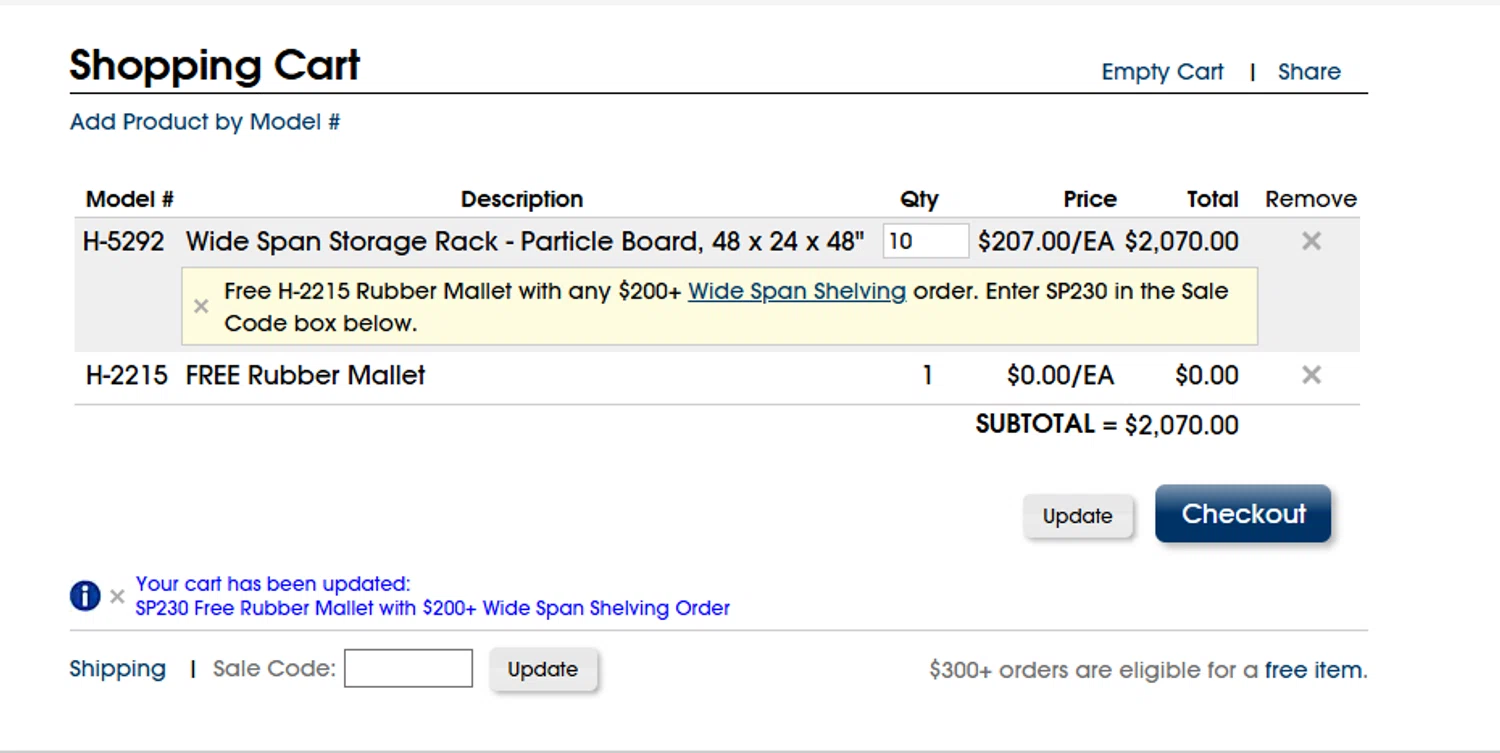The height and width of the screenshot is (753, 1500).
Task: Open the Empty Cart link
Action: pos(1162,72)
